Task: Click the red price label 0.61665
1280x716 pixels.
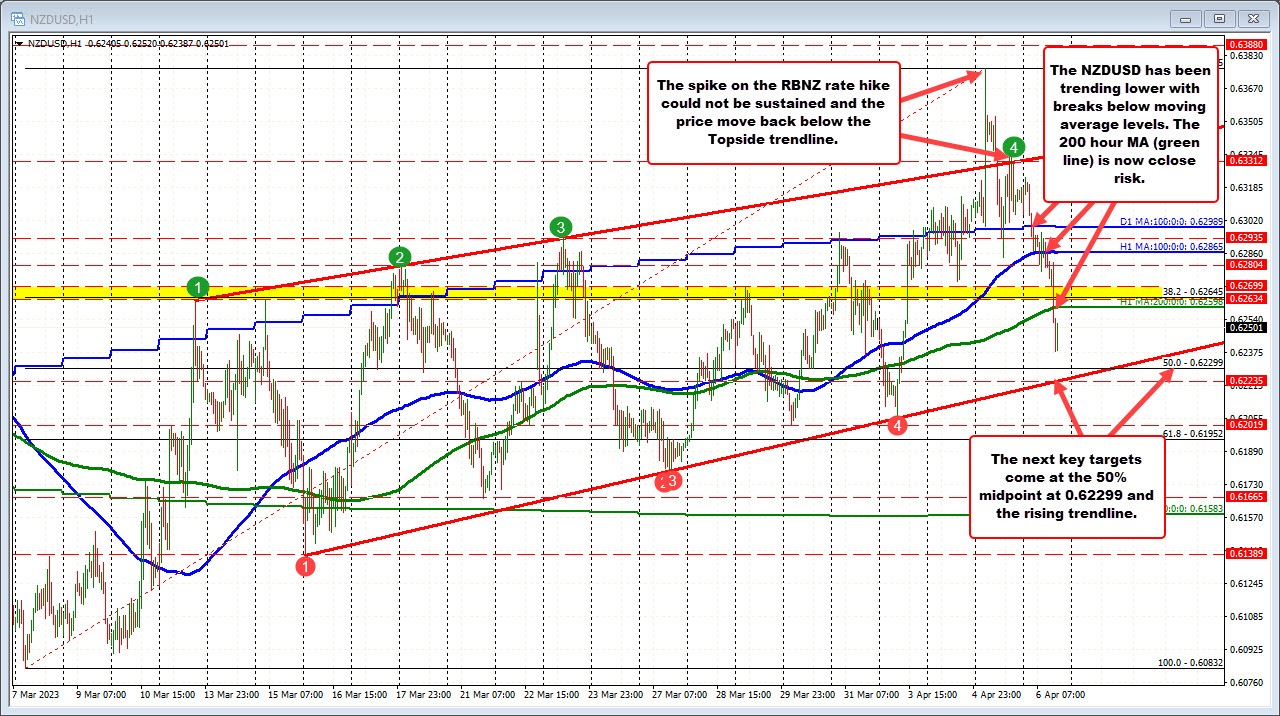Action: [1245, 497]
